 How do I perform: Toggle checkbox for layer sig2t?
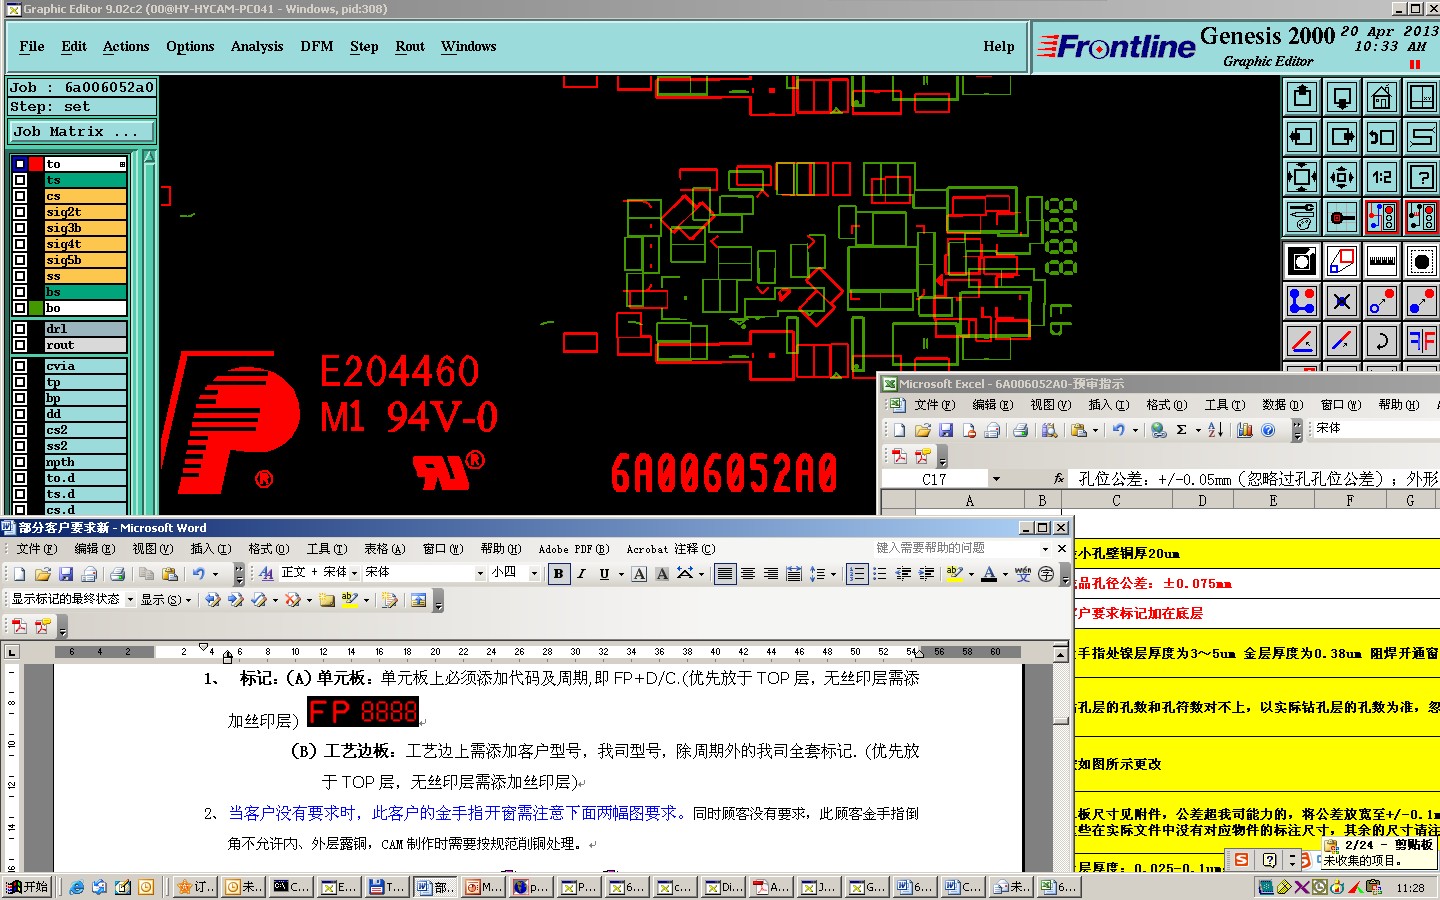click(20, 212)
